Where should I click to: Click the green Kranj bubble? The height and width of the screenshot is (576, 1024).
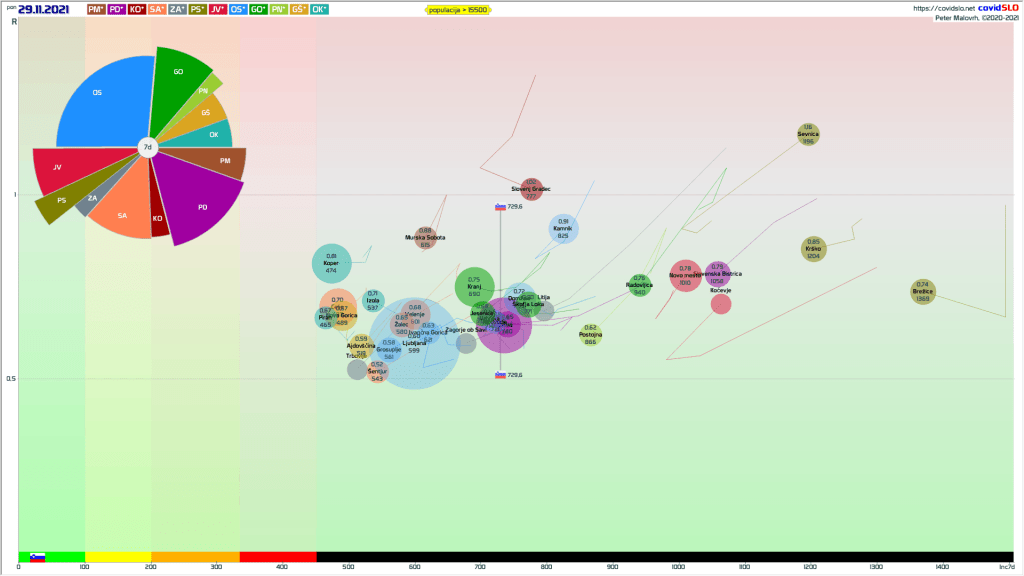coord(474,287)
